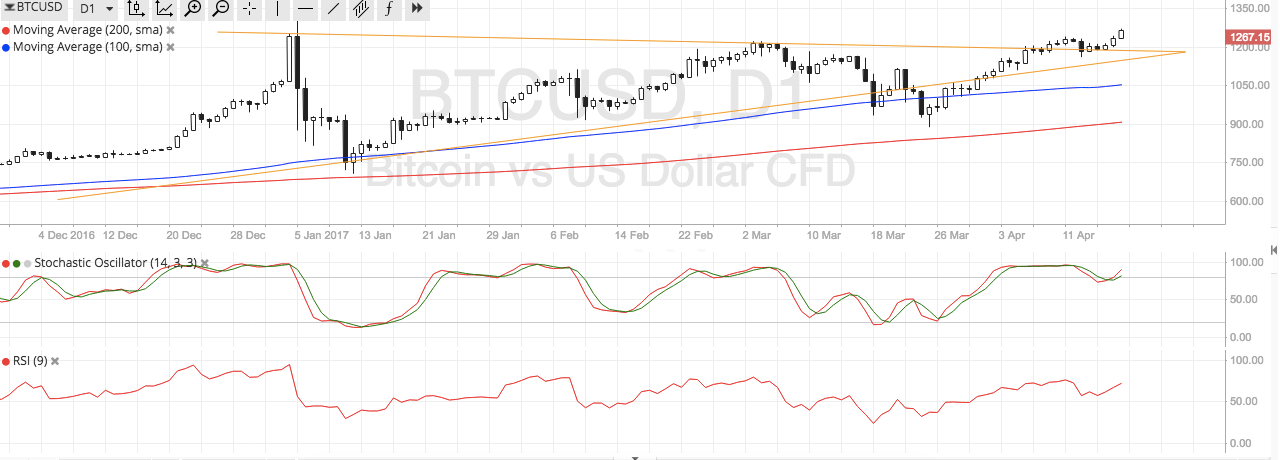Screen dimensions: 1280x460
Task: Expand the D1 timeframe dropdown
Action: [93, 8]
